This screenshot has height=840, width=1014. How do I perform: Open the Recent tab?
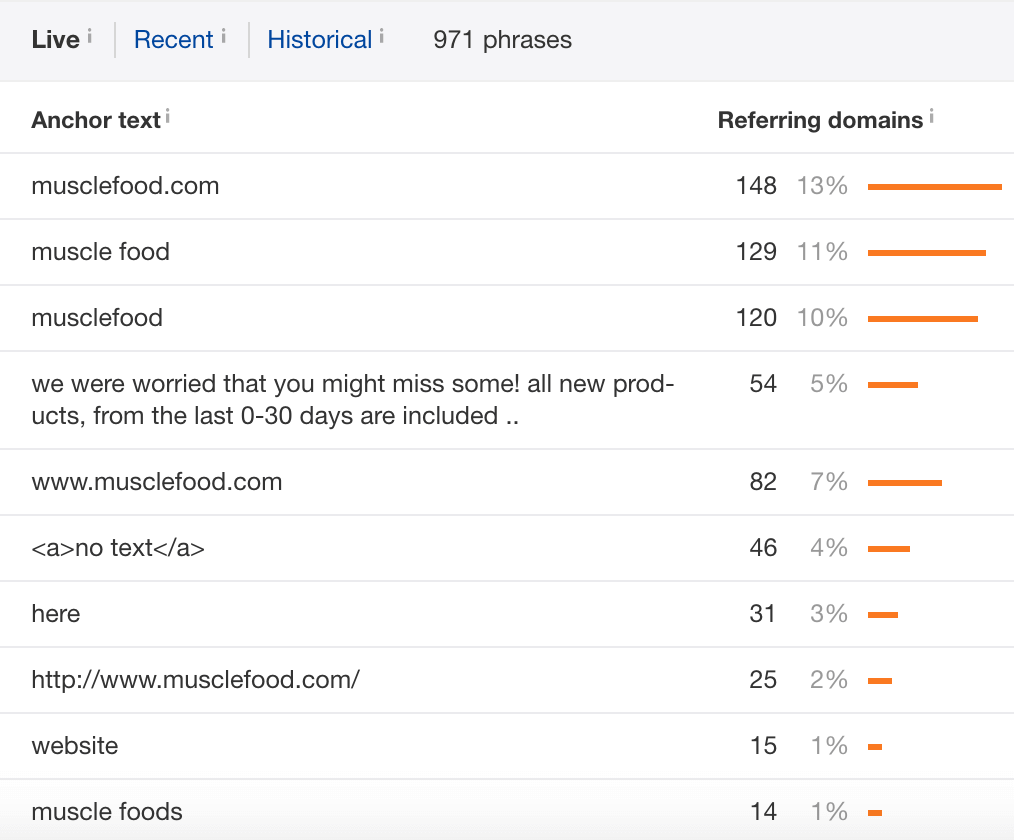point(173,39)
